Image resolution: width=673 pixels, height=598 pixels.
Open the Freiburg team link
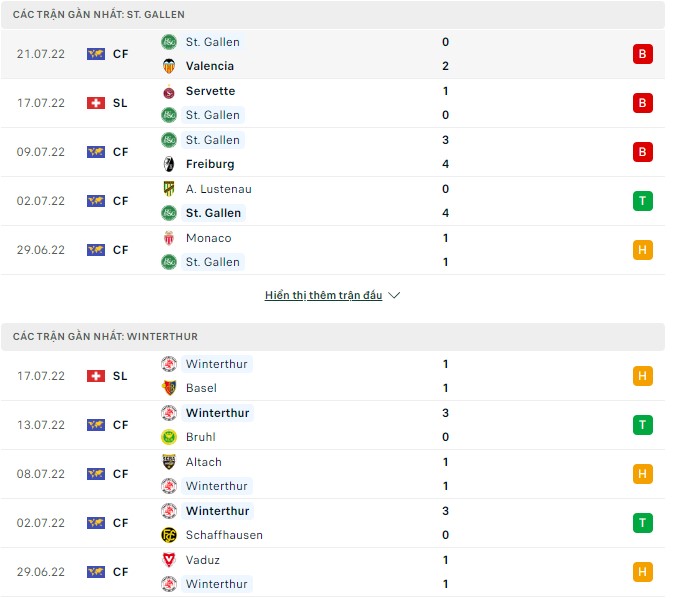click(x=210, y=164)
